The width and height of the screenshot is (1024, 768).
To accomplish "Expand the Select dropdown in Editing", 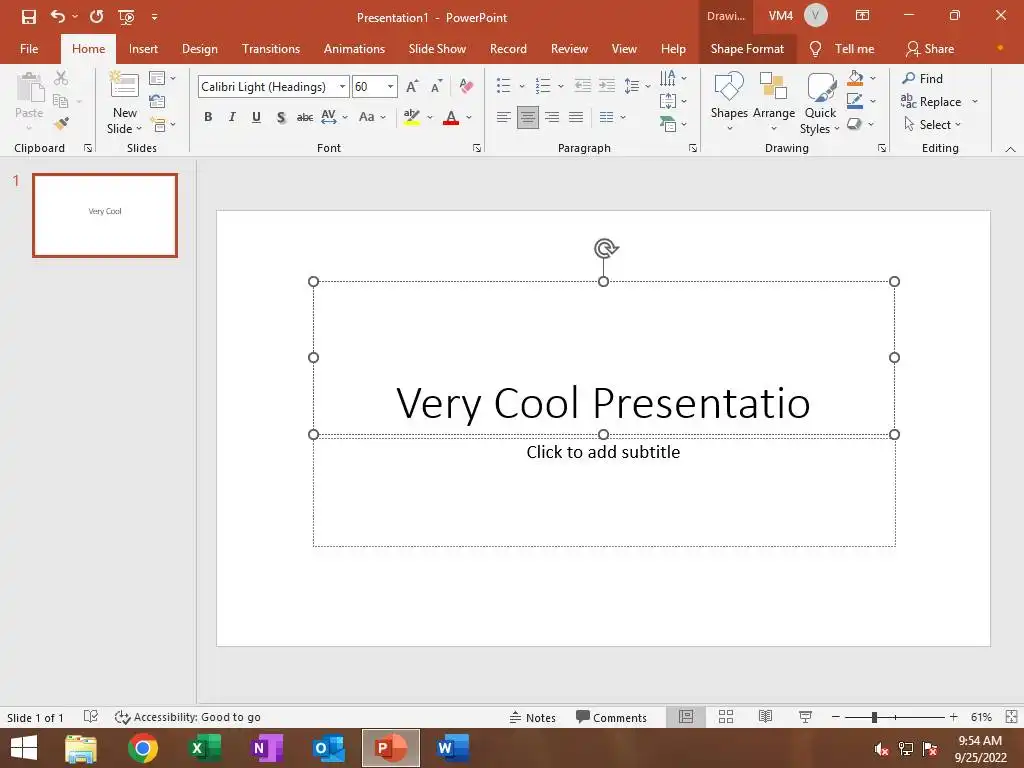I will click(x=933, y=125).
